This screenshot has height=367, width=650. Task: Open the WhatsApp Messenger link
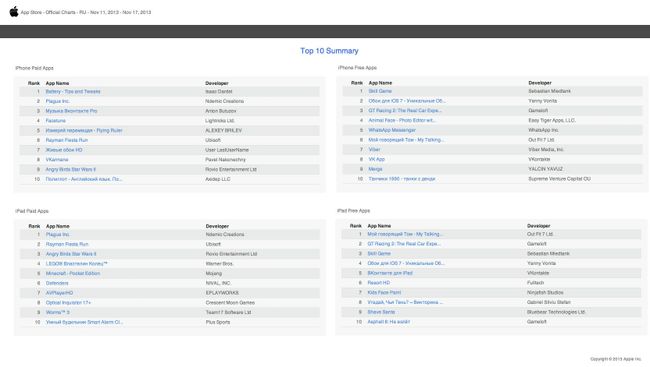click(x=392, y=130)
